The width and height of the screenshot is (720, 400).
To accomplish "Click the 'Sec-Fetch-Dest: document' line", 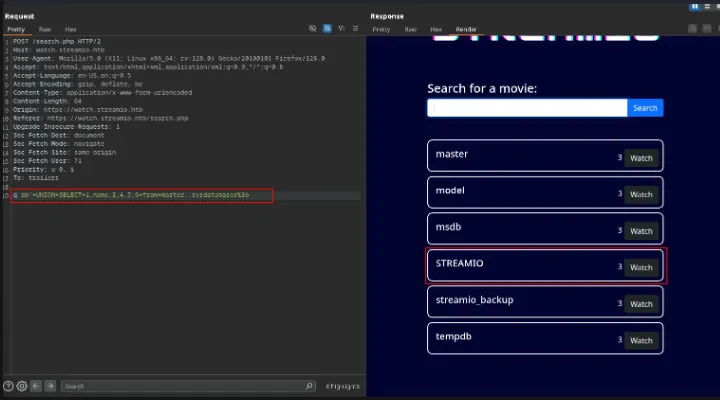I will point(59,135).
